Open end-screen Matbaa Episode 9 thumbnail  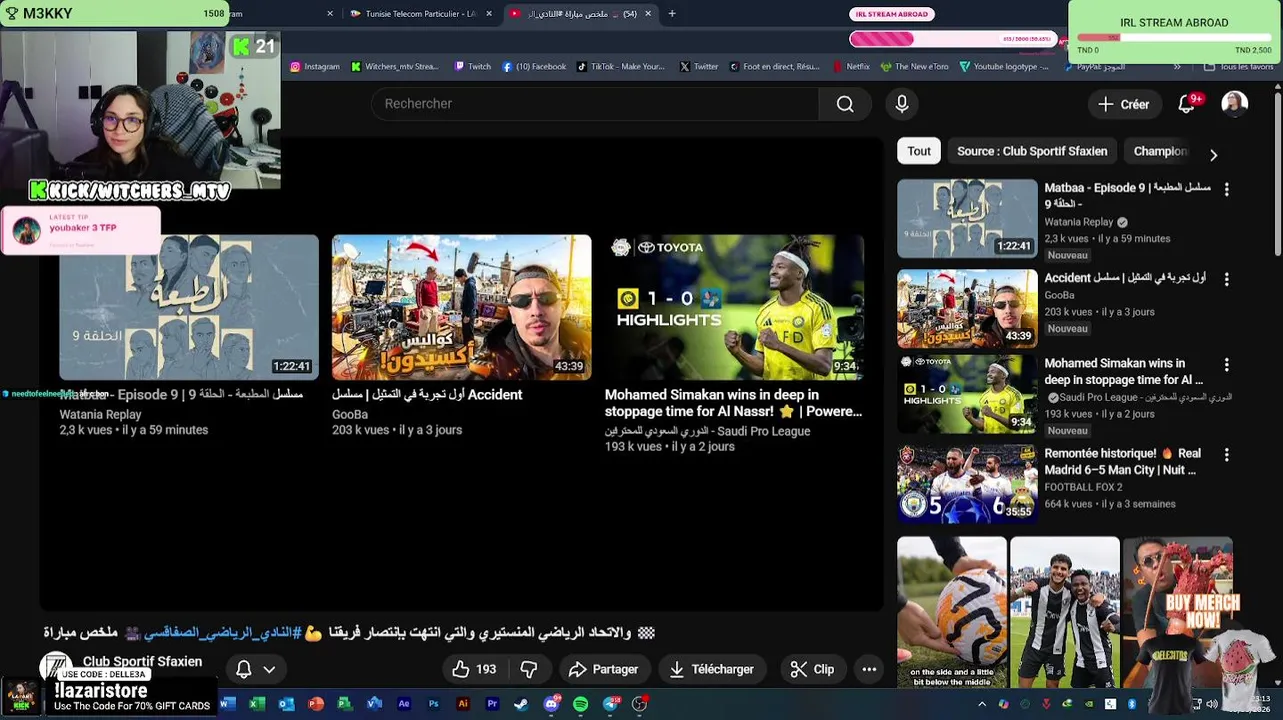coord(189,307)
